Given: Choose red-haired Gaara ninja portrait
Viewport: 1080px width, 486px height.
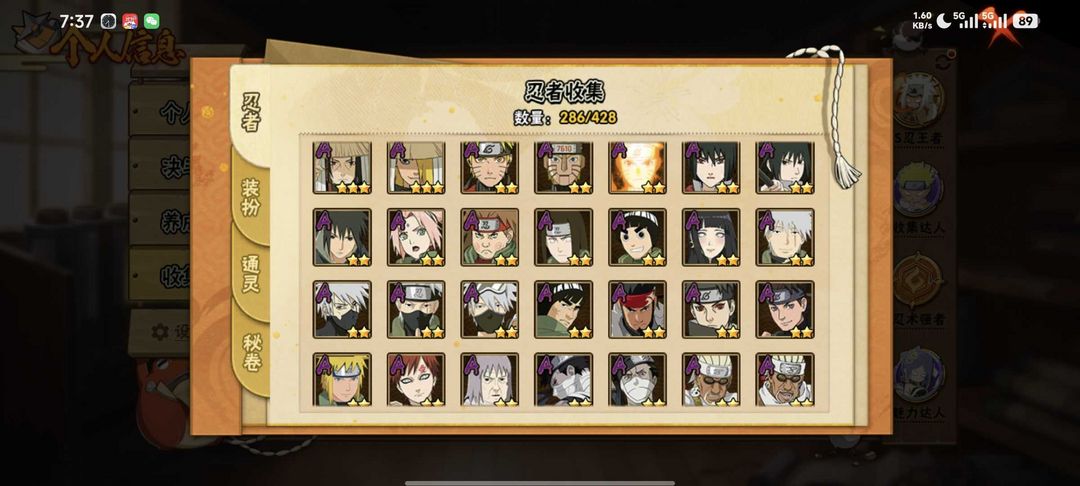Looking at the screenshot, I should pyautogui.click(x=416, y=379).
